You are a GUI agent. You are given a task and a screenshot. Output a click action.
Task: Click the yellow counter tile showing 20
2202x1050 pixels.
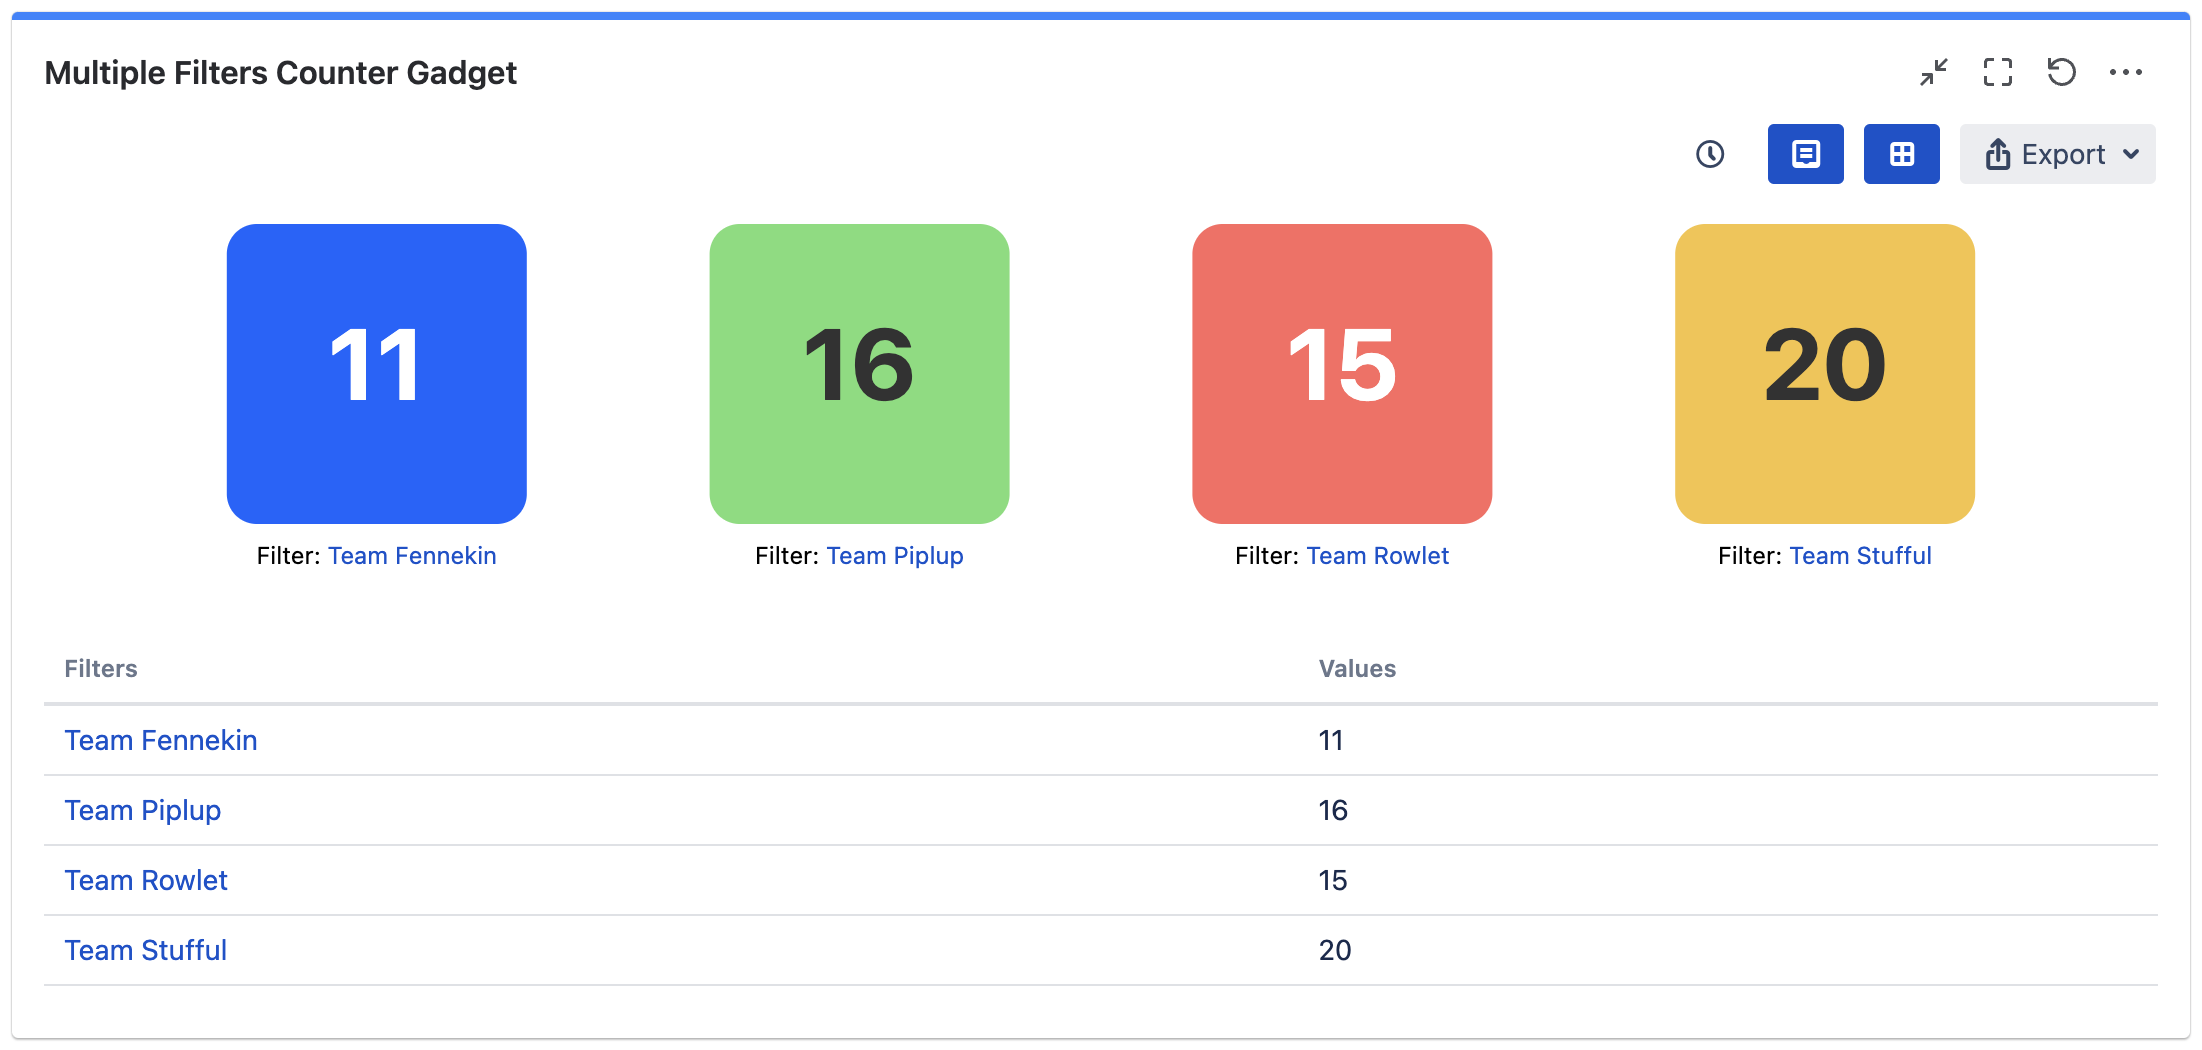[1824, 374]
